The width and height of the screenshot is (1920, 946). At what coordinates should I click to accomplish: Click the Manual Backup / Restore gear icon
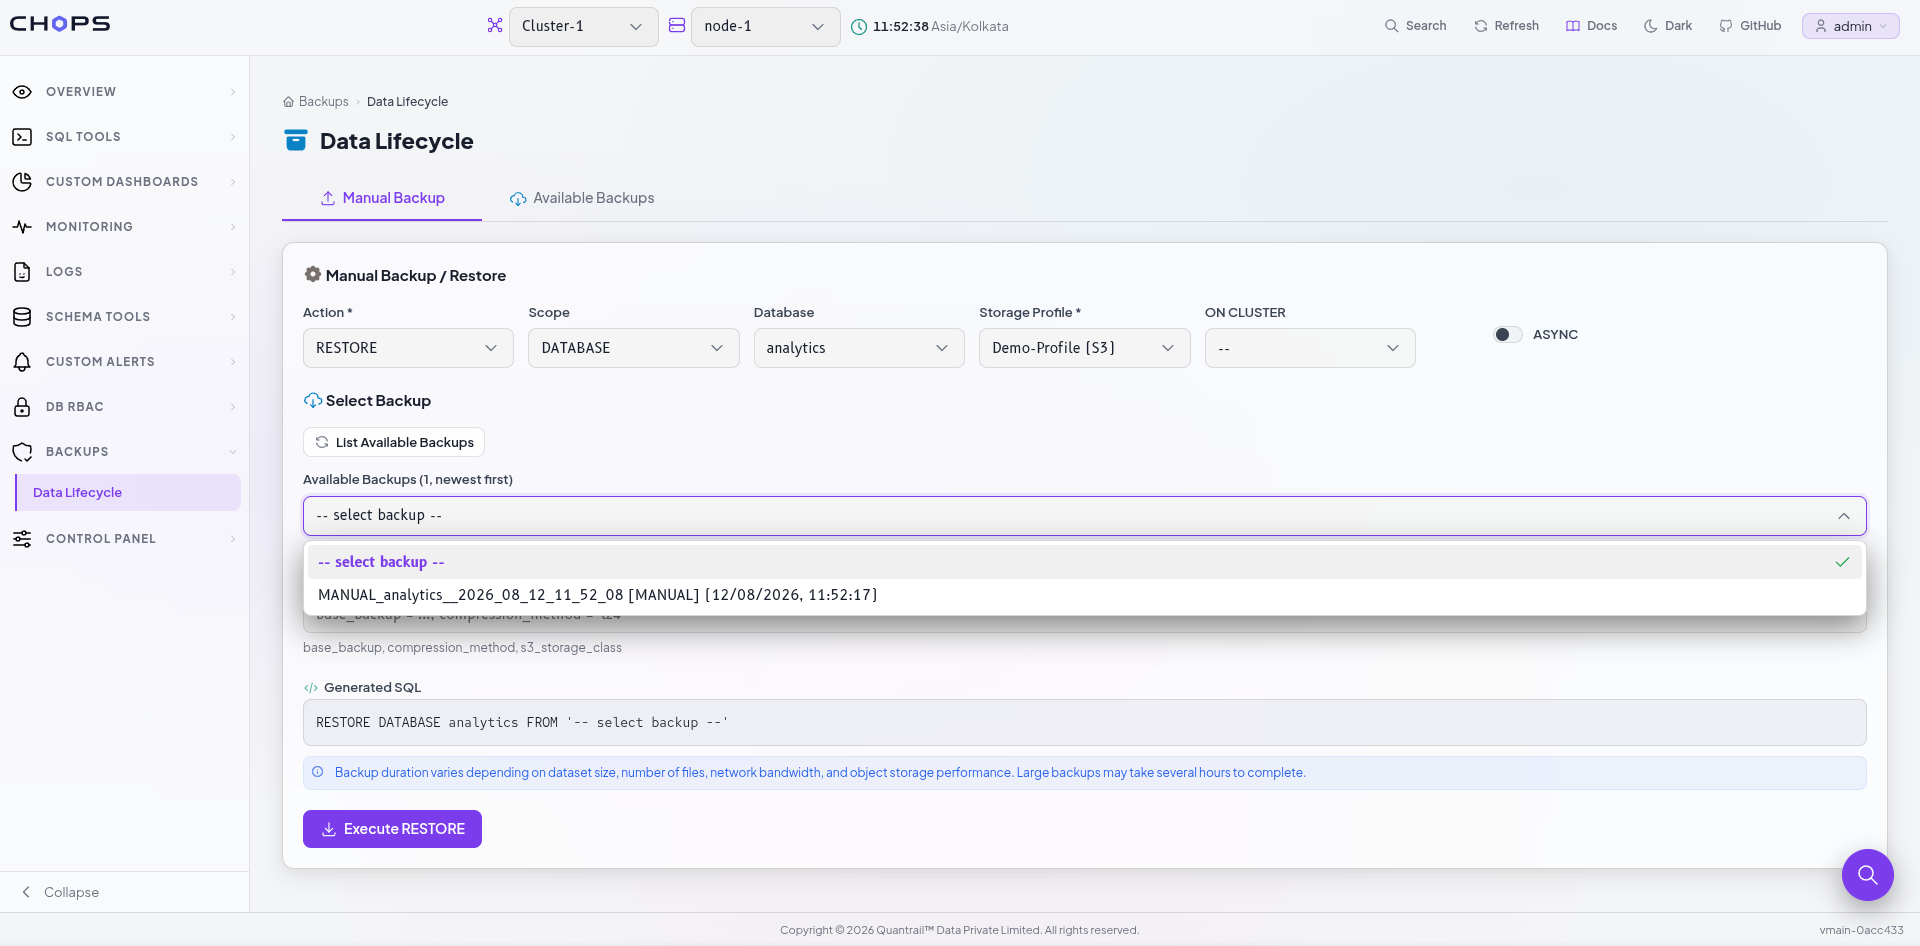[x=313, y=274]
